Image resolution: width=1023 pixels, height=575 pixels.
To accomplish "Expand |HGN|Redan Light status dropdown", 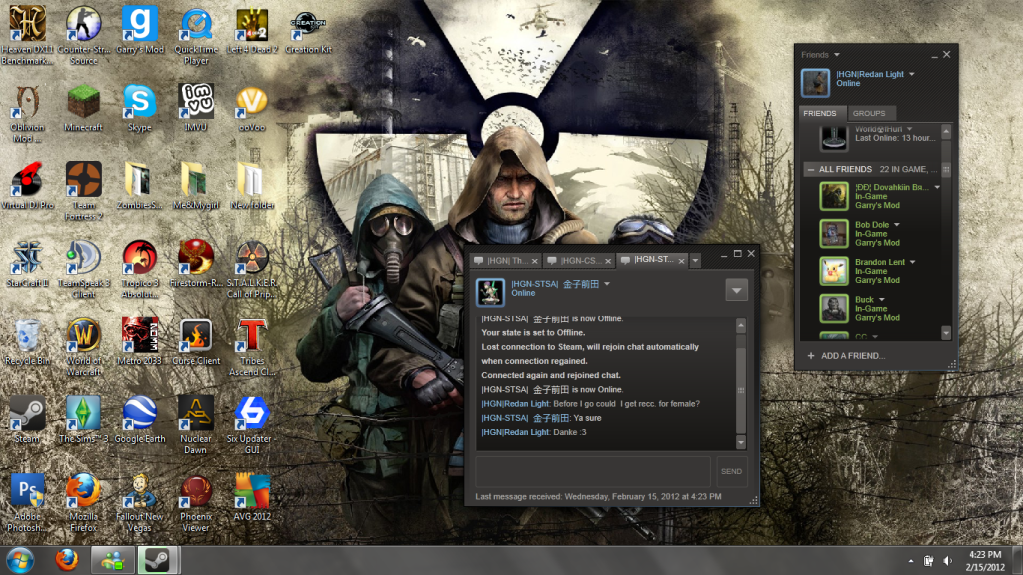I will [x=911, y=74].
